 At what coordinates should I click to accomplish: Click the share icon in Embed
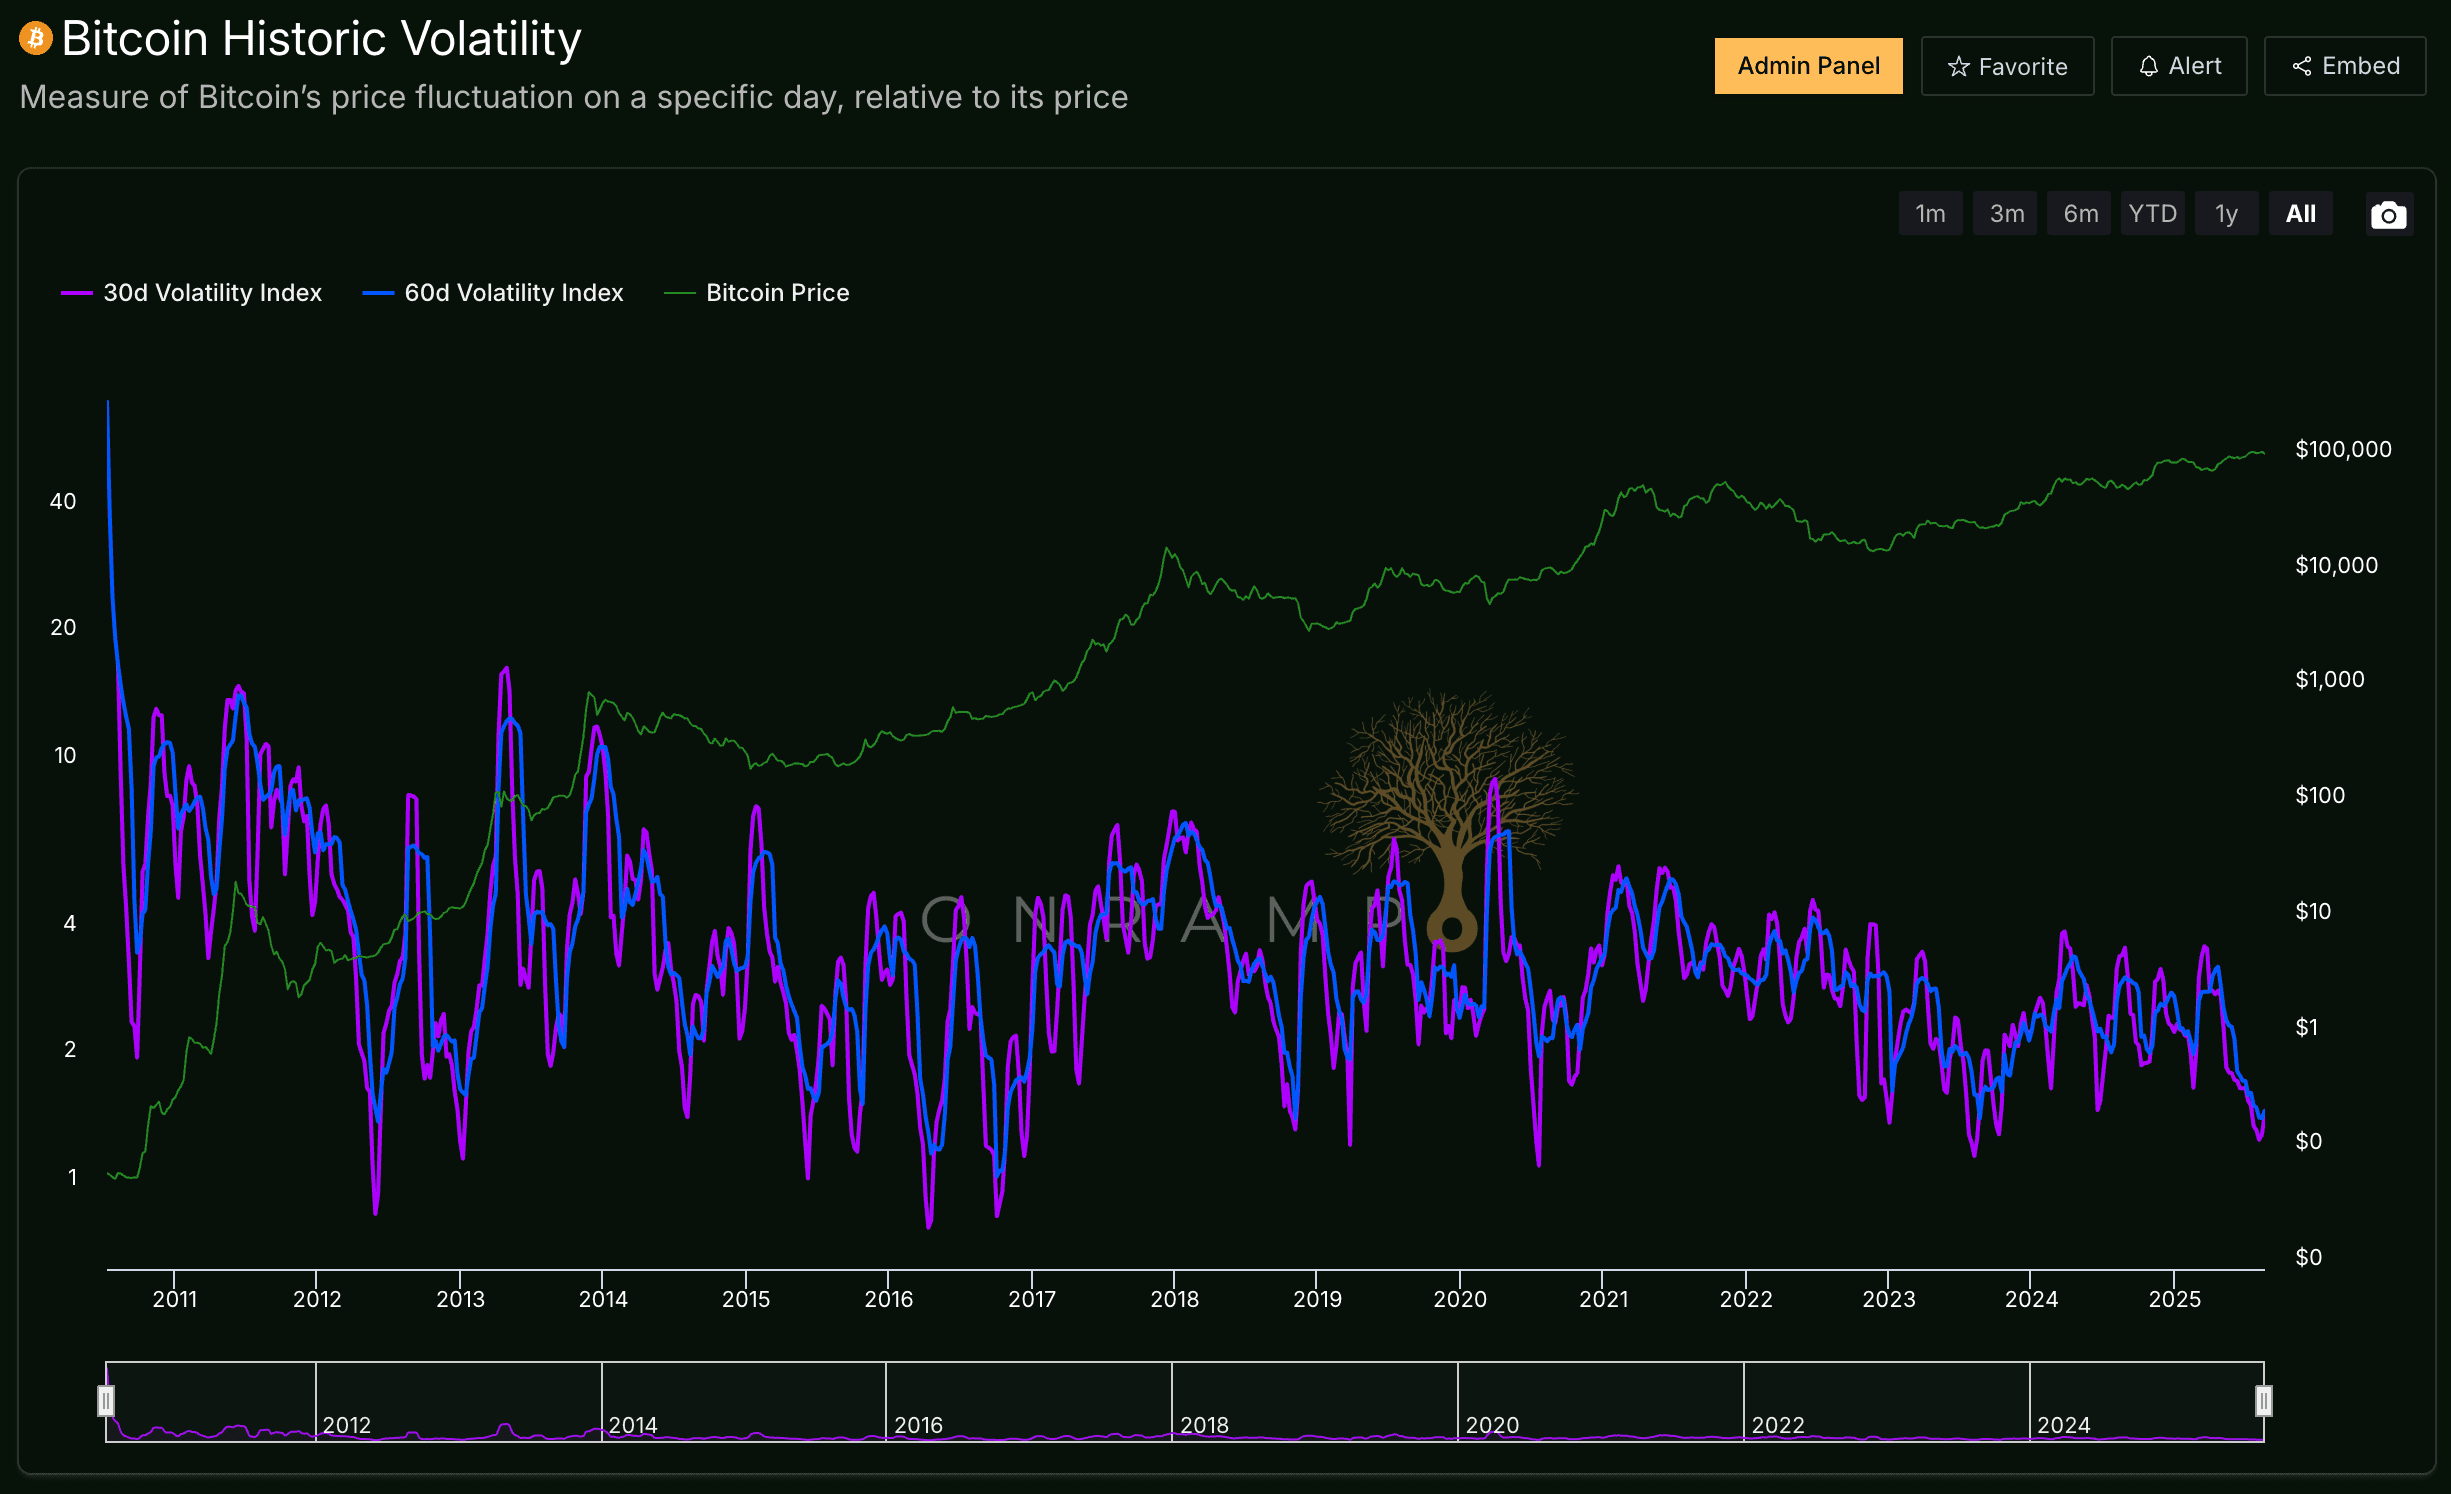coord(2302,67)
